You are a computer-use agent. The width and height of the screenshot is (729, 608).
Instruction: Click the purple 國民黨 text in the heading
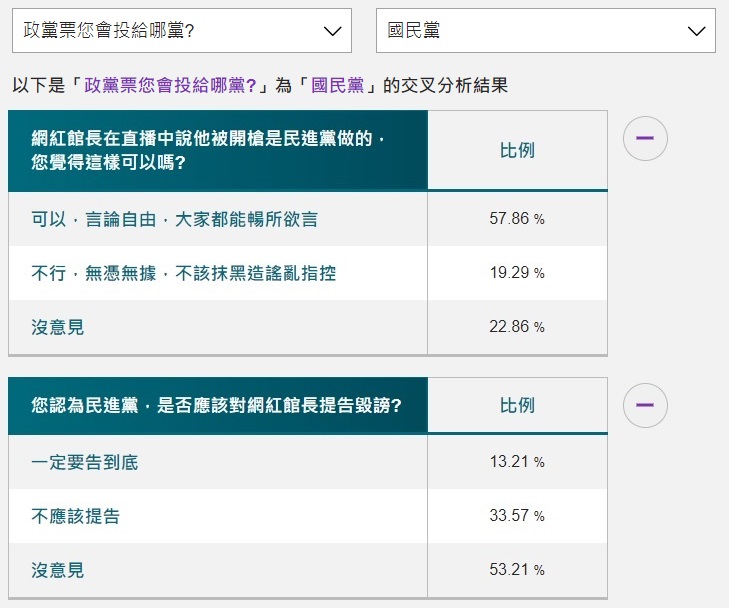click(338, 86)
